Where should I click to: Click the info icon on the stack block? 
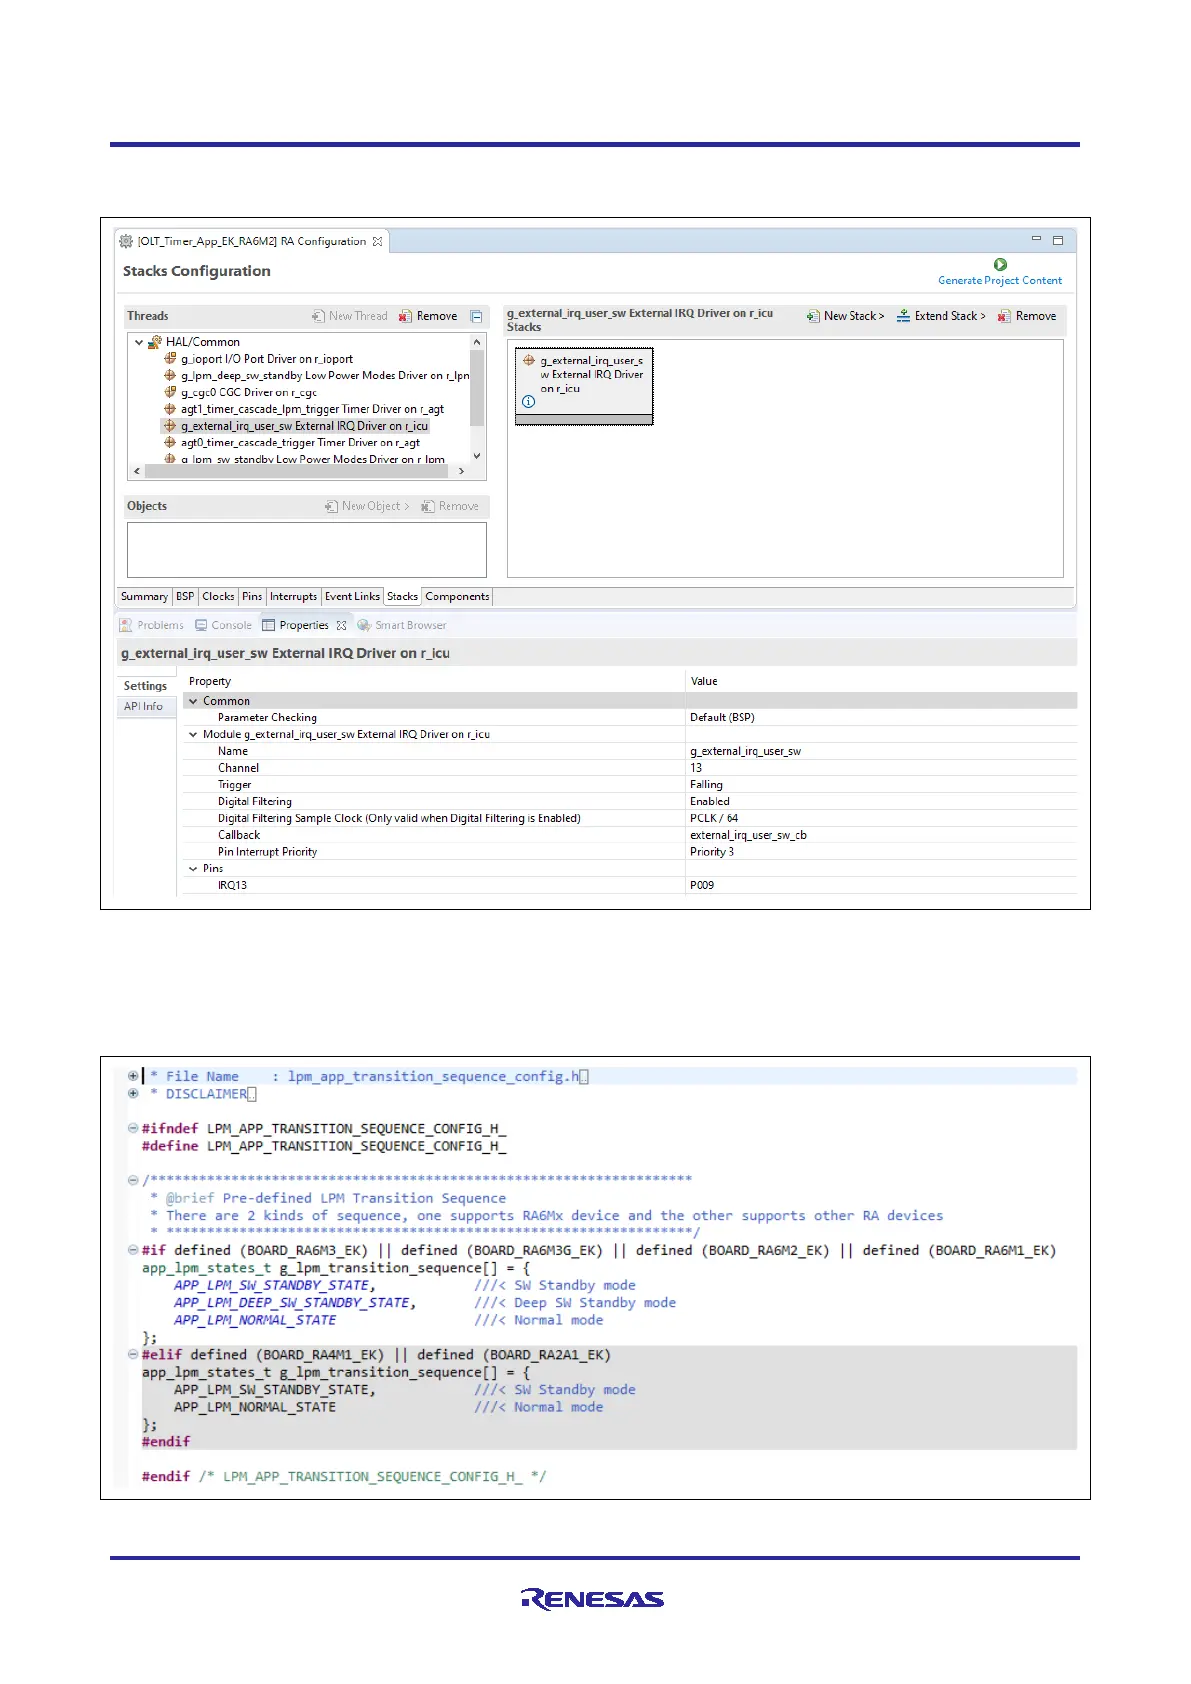click(529, 401)
